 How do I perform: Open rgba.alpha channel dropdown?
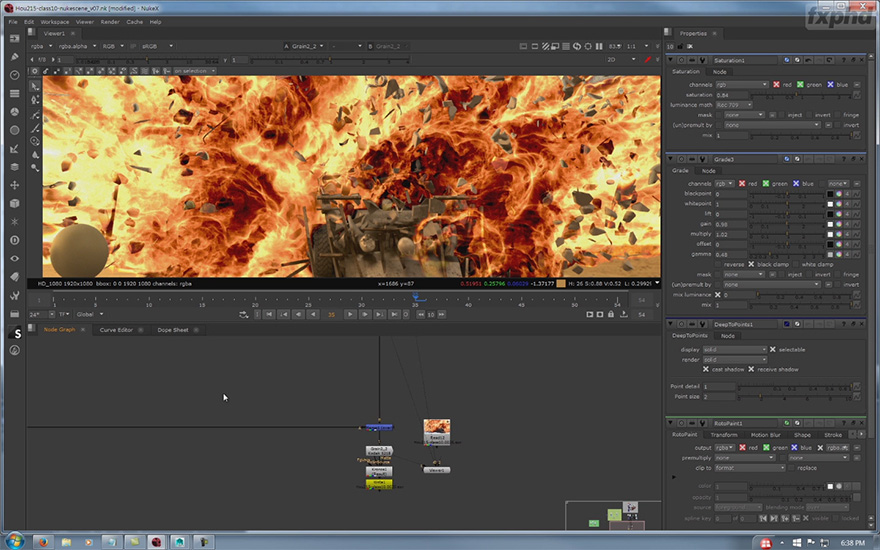pyautogui.click(x=77, y=46)
